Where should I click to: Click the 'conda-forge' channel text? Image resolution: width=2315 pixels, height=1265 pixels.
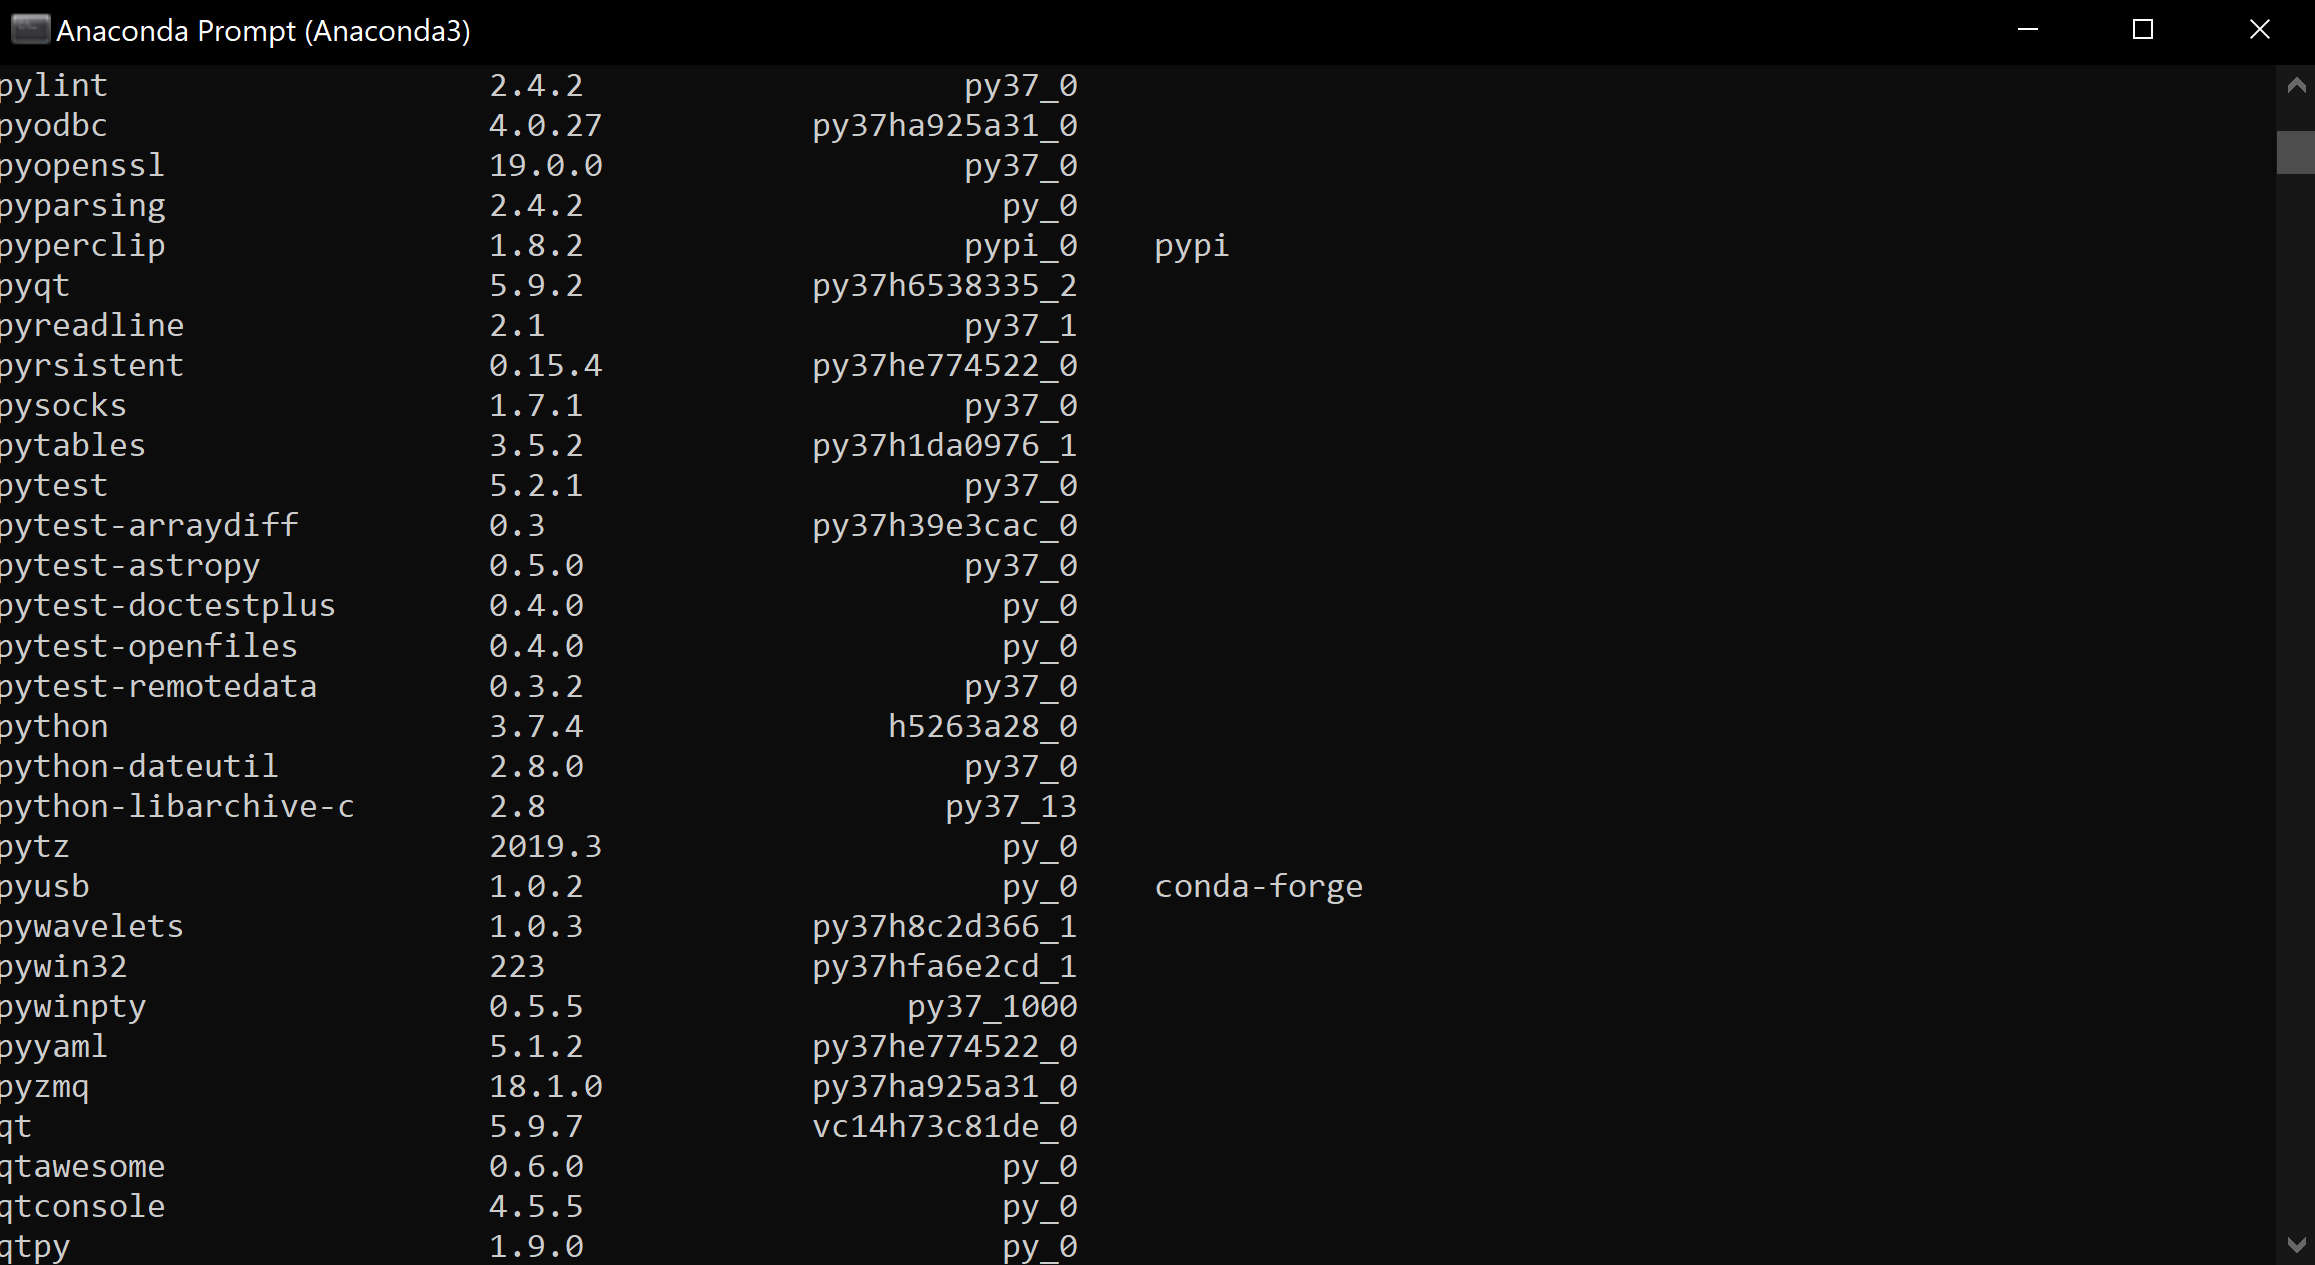point(1258,886)
